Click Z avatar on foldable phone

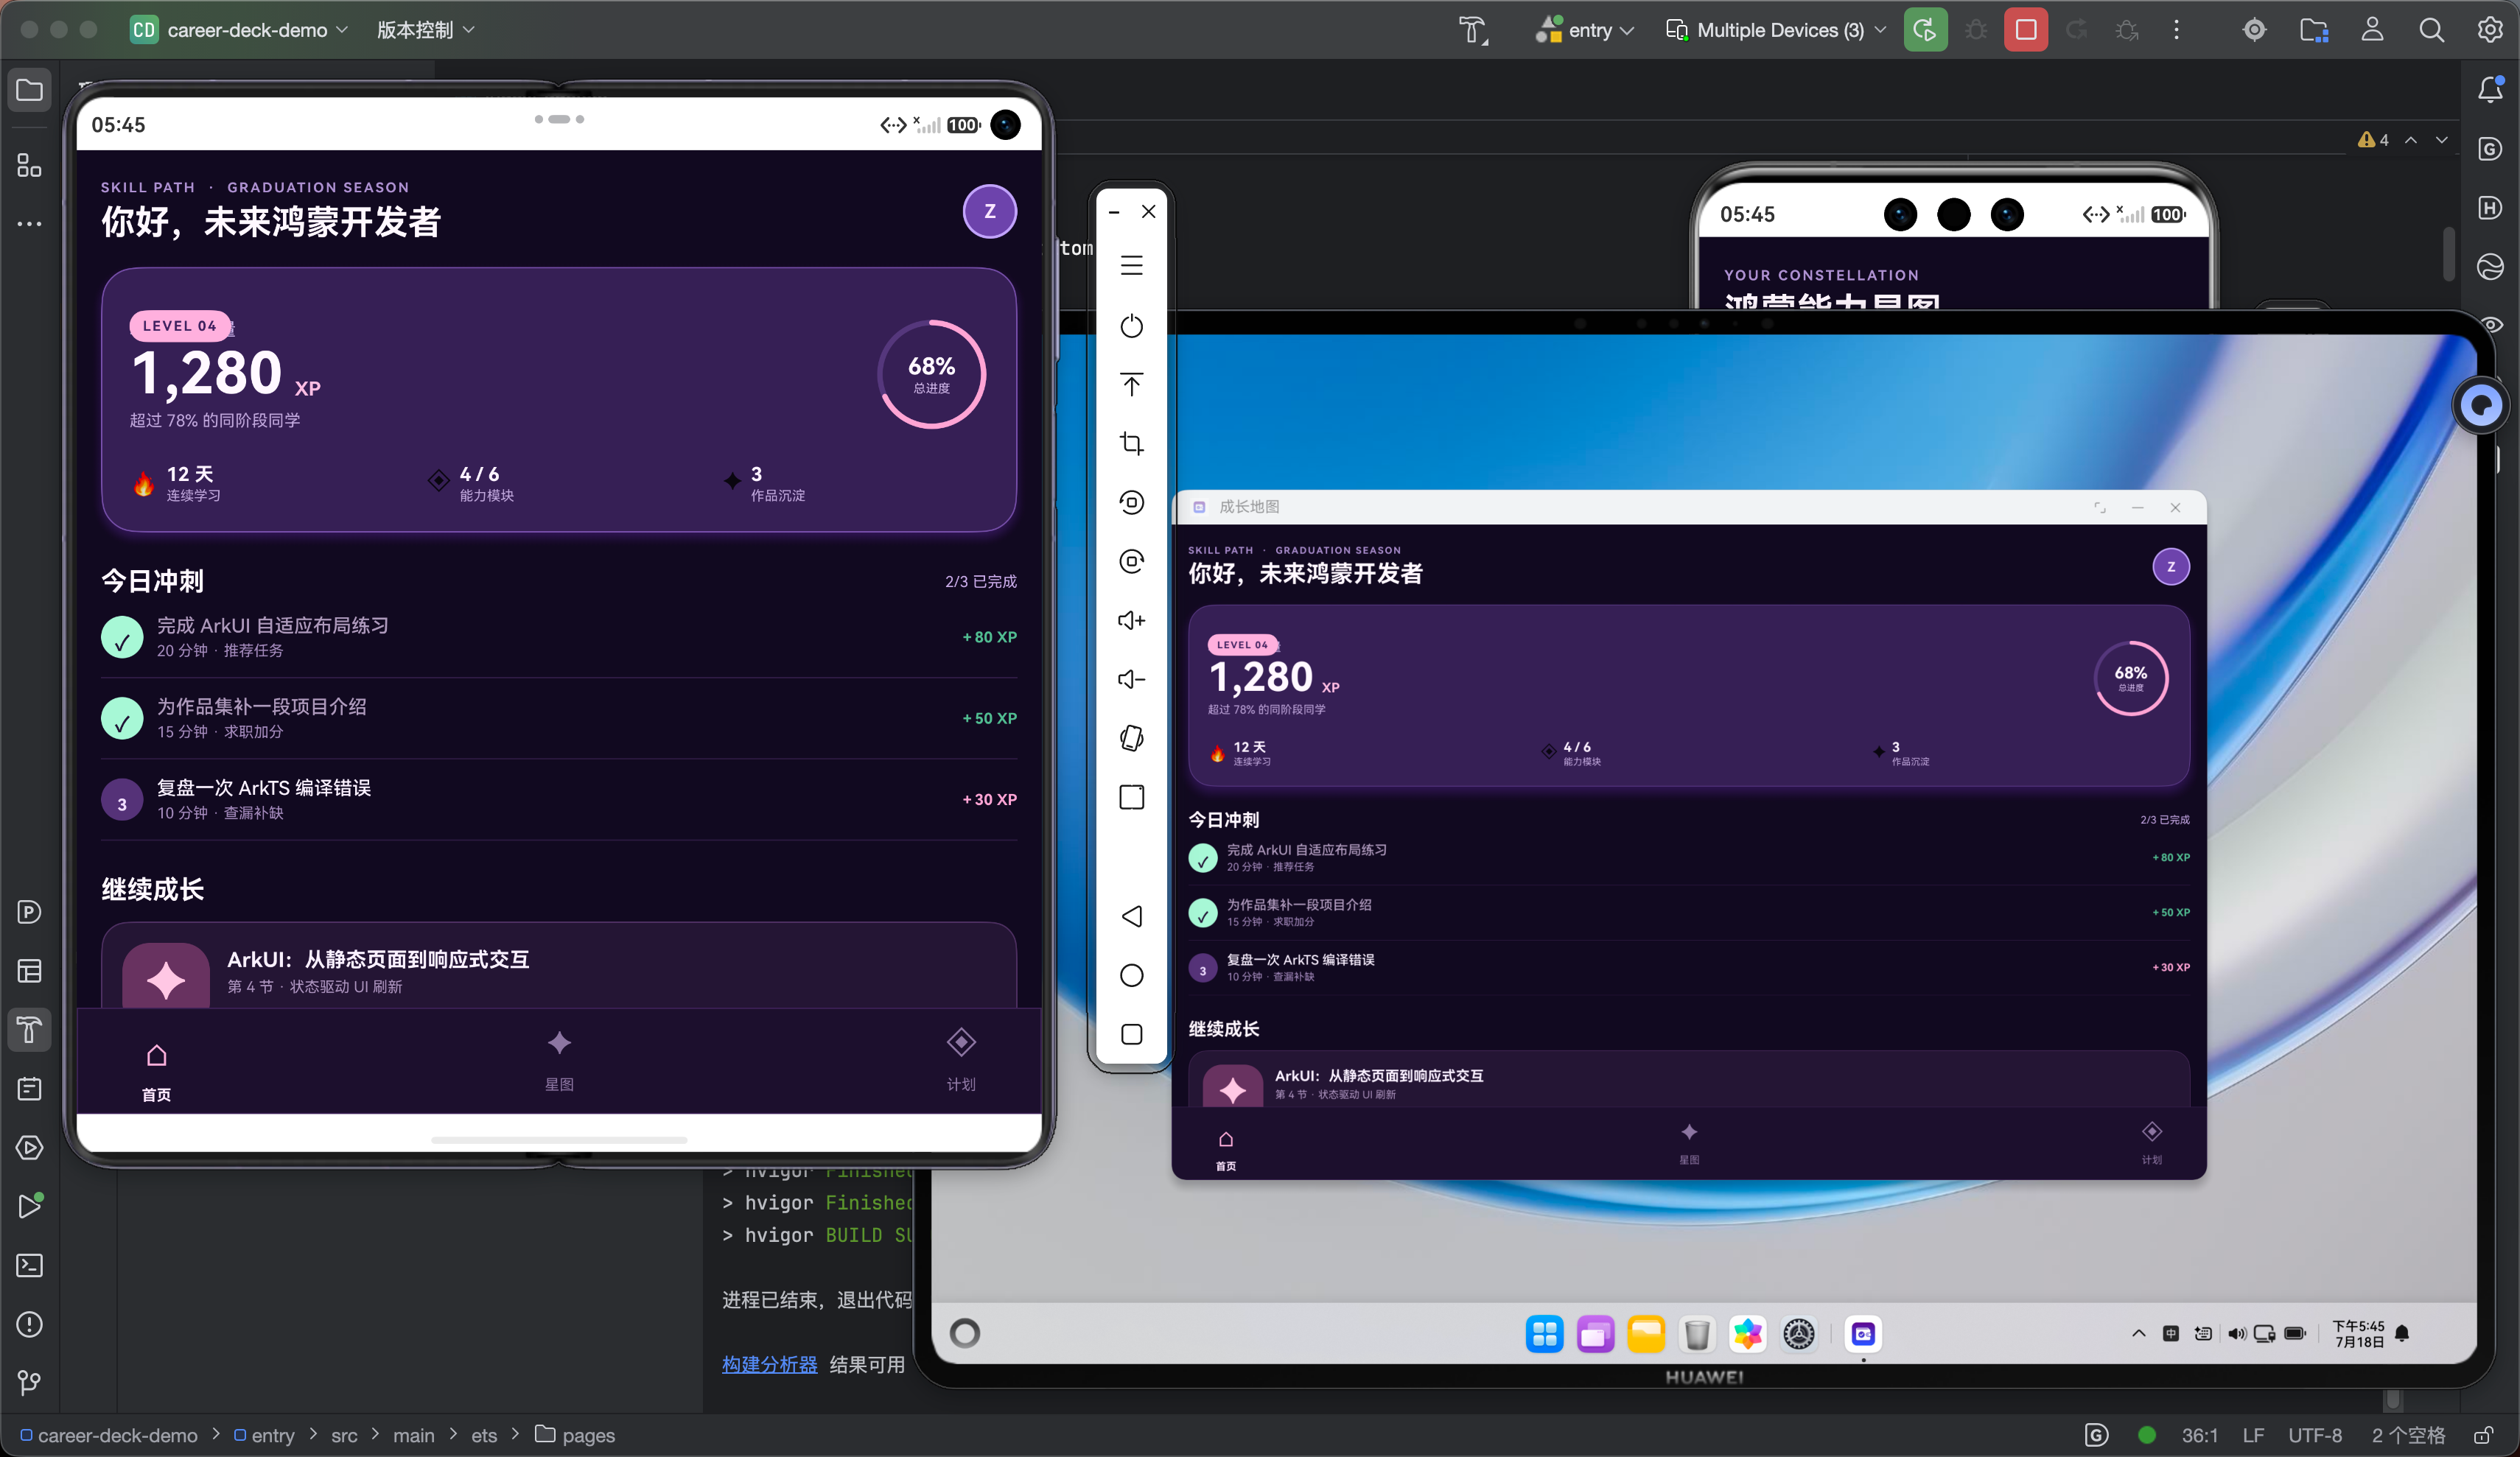tap(990, 211)
